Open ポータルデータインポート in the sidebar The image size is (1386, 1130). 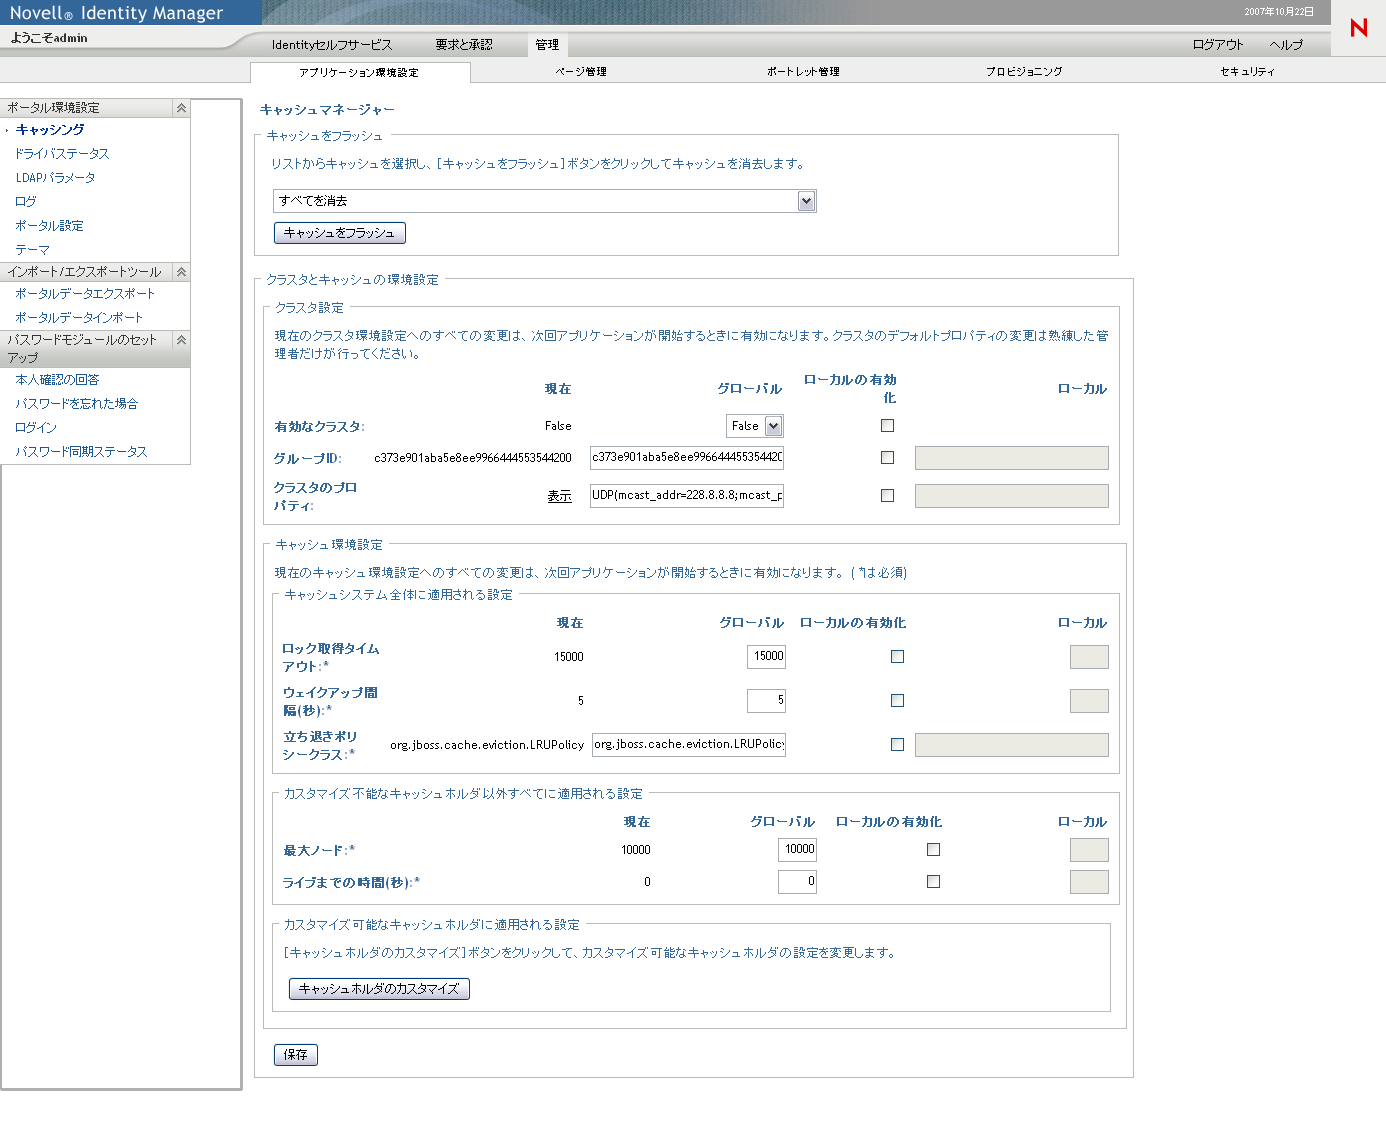[x=79, y=318]
